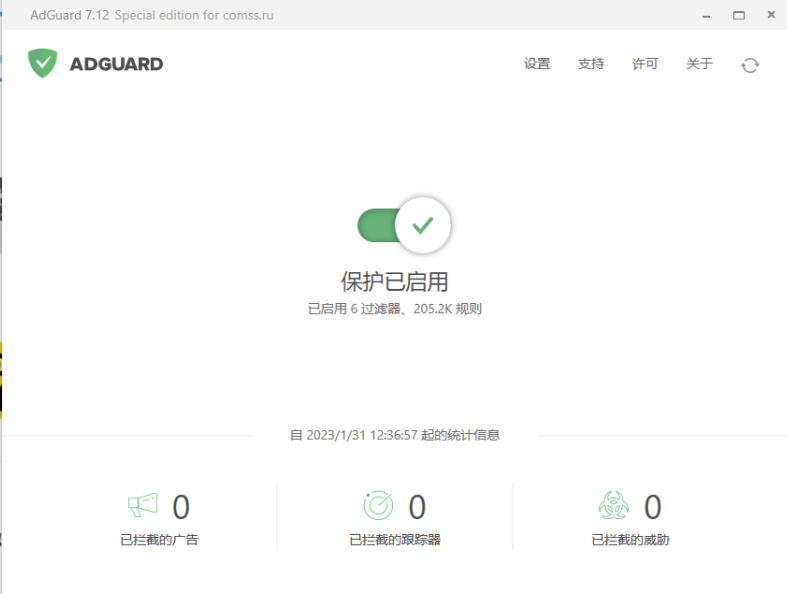The height and width of the screenshot is (594, 787).
Task: Click the 保护已启用 status heading
Action: (x=395, y=282)
